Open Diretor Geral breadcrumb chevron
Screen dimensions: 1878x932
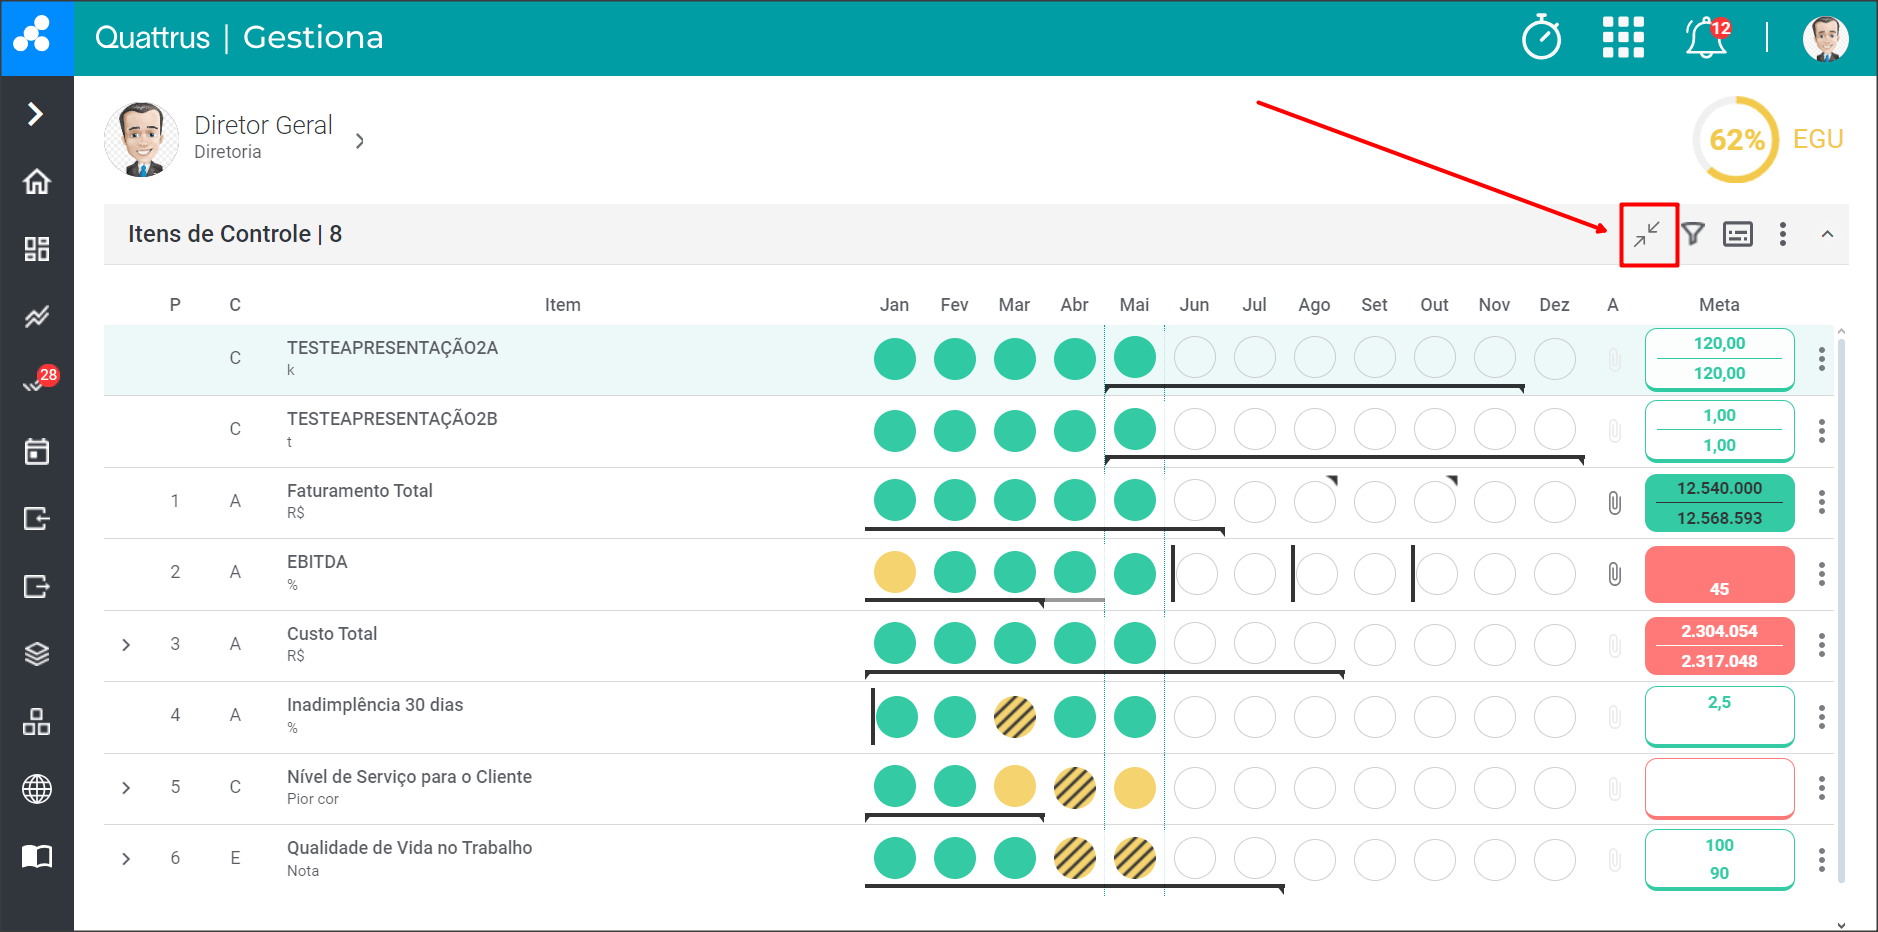pyautogui.click(x=360, y=141)
